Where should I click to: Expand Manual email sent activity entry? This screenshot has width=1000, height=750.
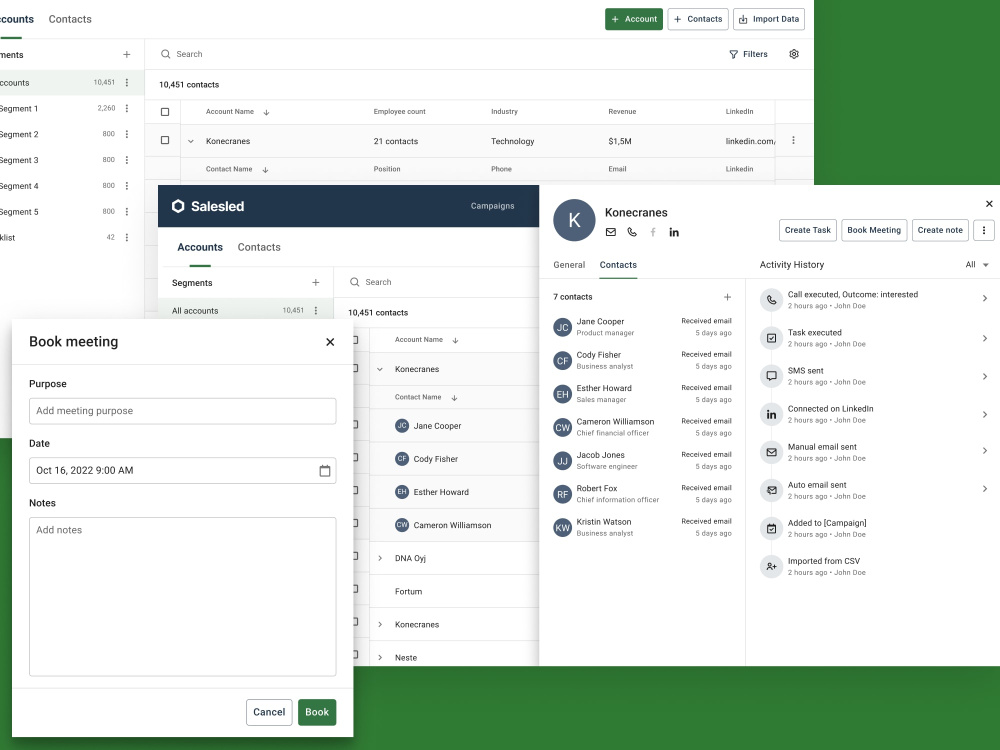pos(985,451)
